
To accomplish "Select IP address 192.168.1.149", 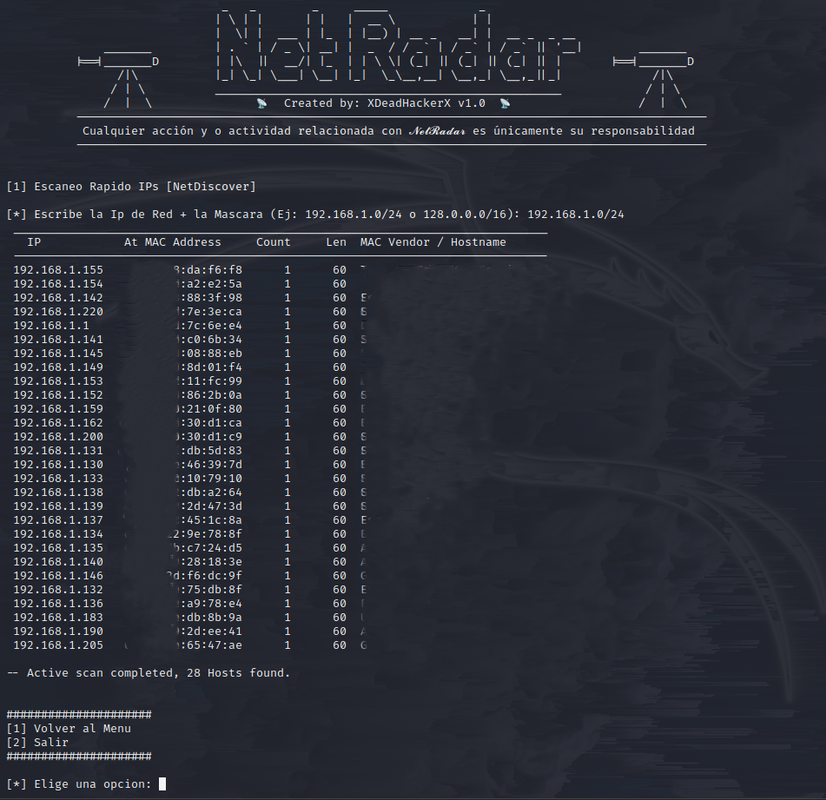I will click(58, 368).
